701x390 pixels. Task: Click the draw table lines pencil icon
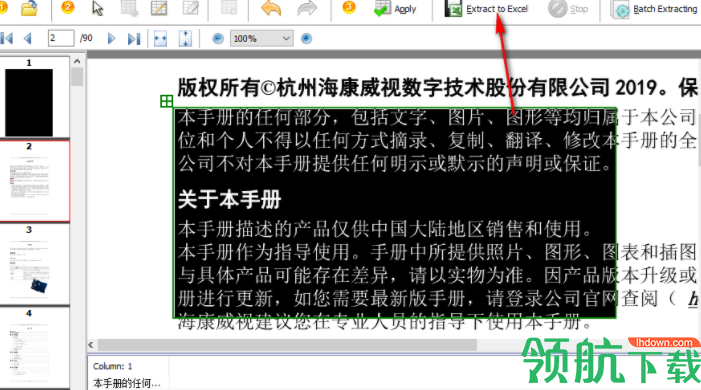[x=159, y=8]
